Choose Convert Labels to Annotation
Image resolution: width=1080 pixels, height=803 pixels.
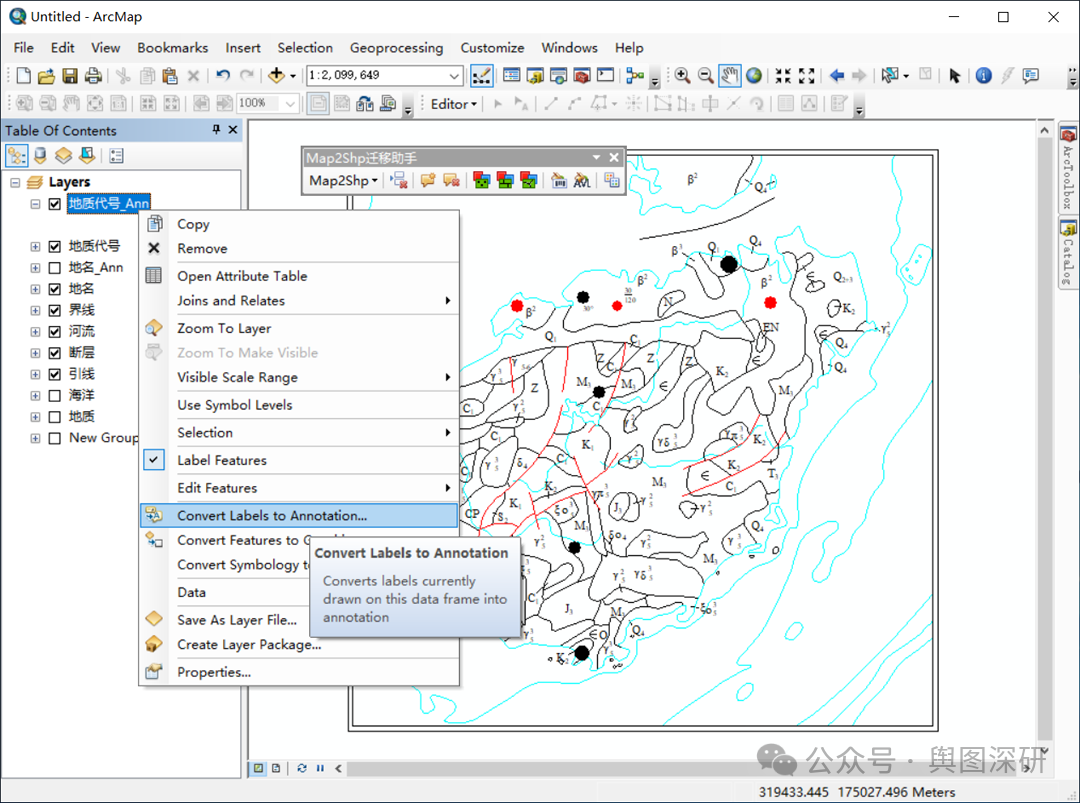(272, 516)
